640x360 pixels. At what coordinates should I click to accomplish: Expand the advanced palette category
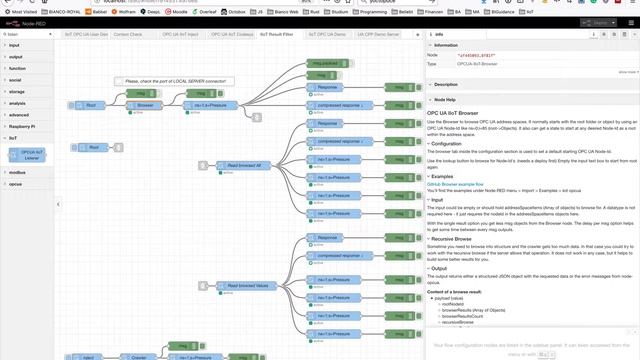[x=27, y=115]
